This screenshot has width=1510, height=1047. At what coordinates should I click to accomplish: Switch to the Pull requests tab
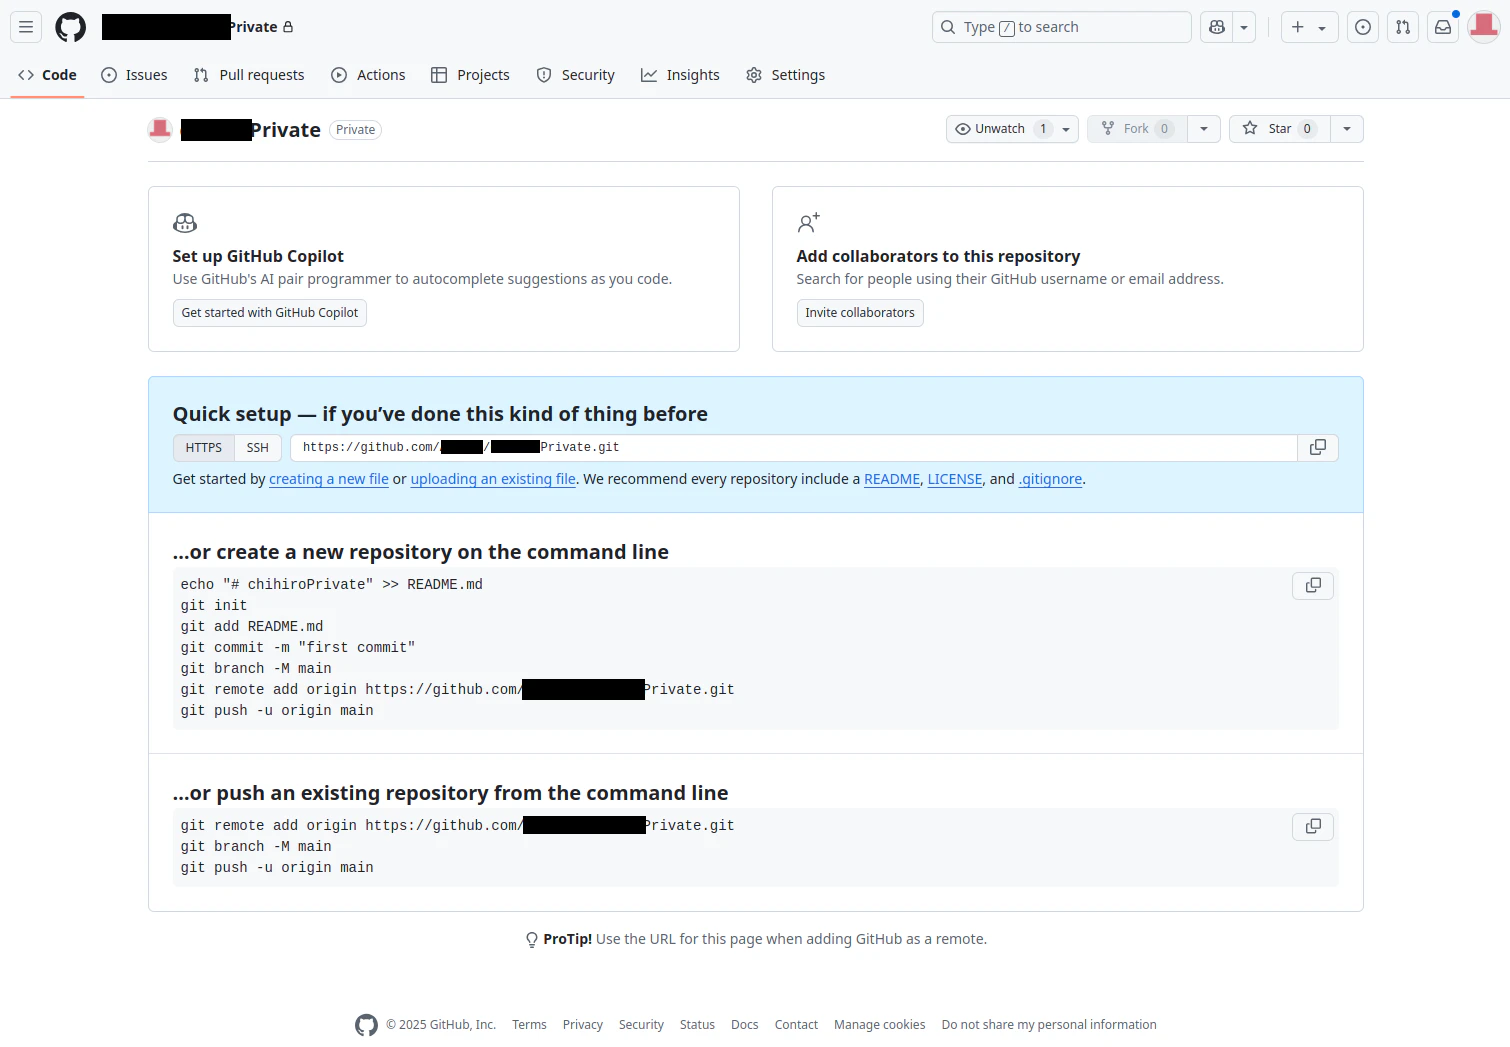[x=249, y=75]
